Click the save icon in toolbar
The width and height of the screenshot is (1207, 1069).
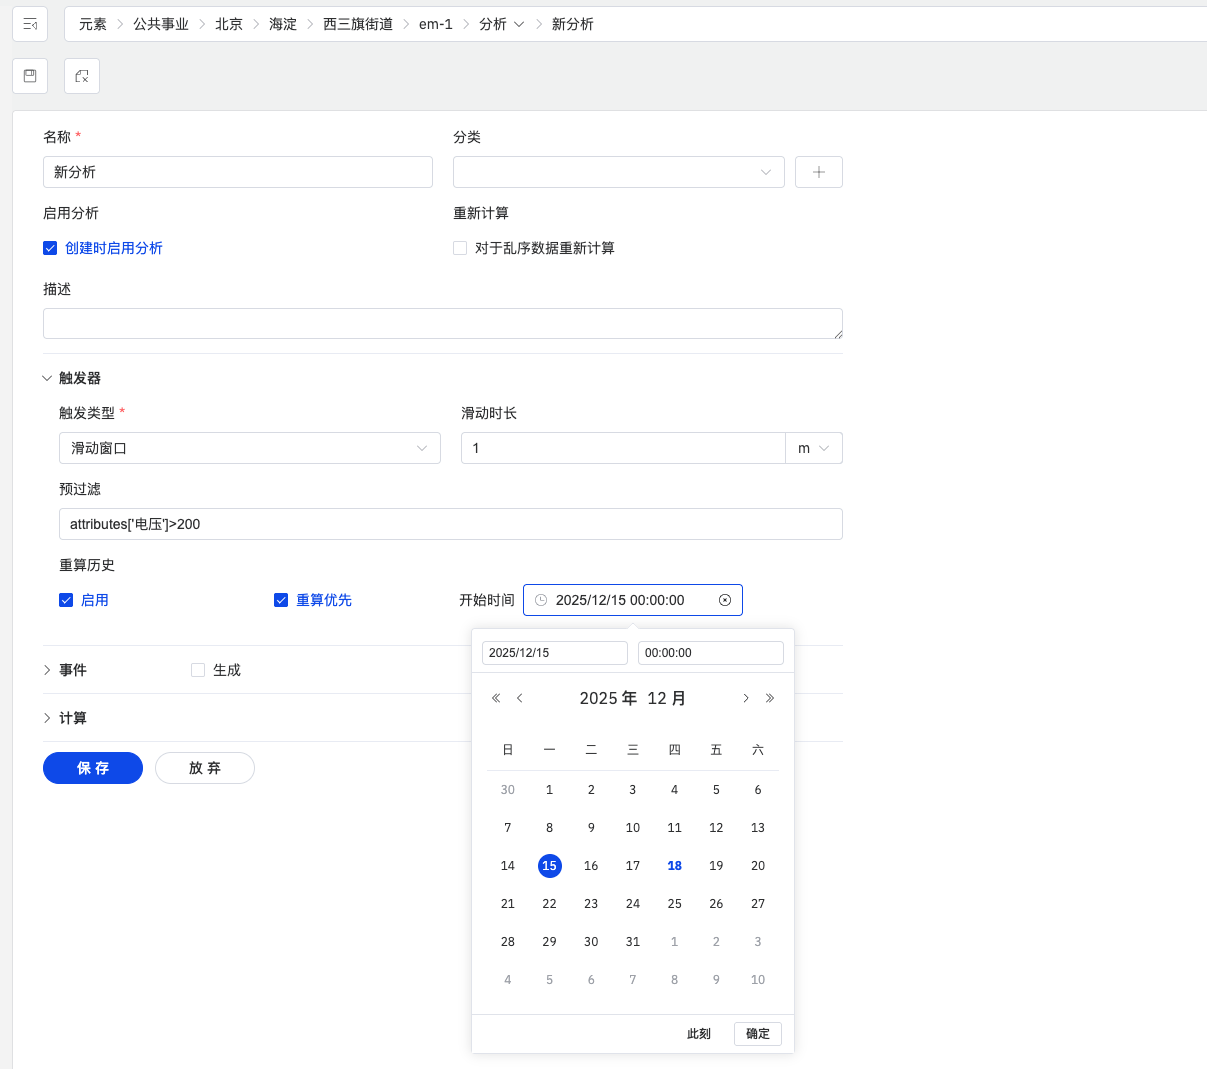pyautogui.click(x=30, y=76)
